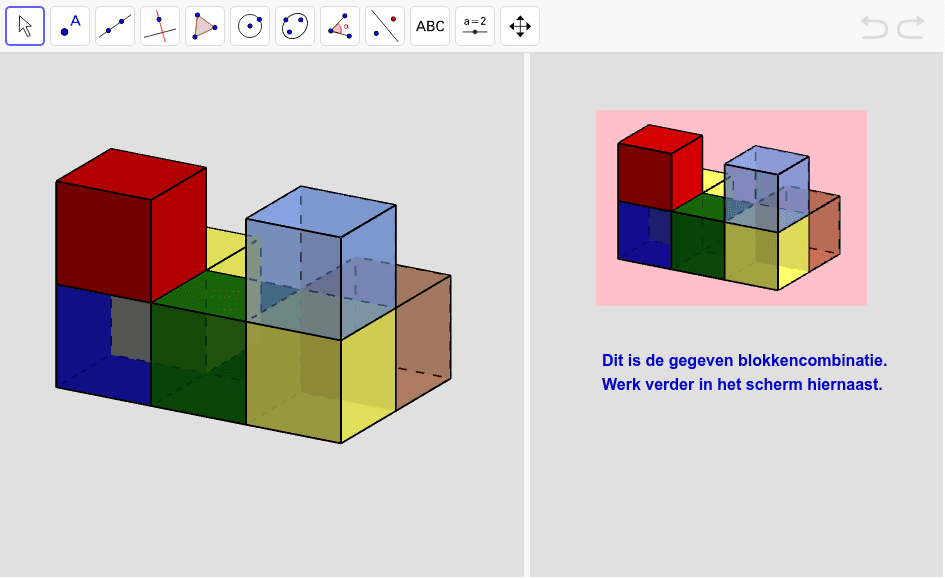The image size is (945, 579).
Task: Select the Reflect about line tool
Action: (x=385, y=26)
